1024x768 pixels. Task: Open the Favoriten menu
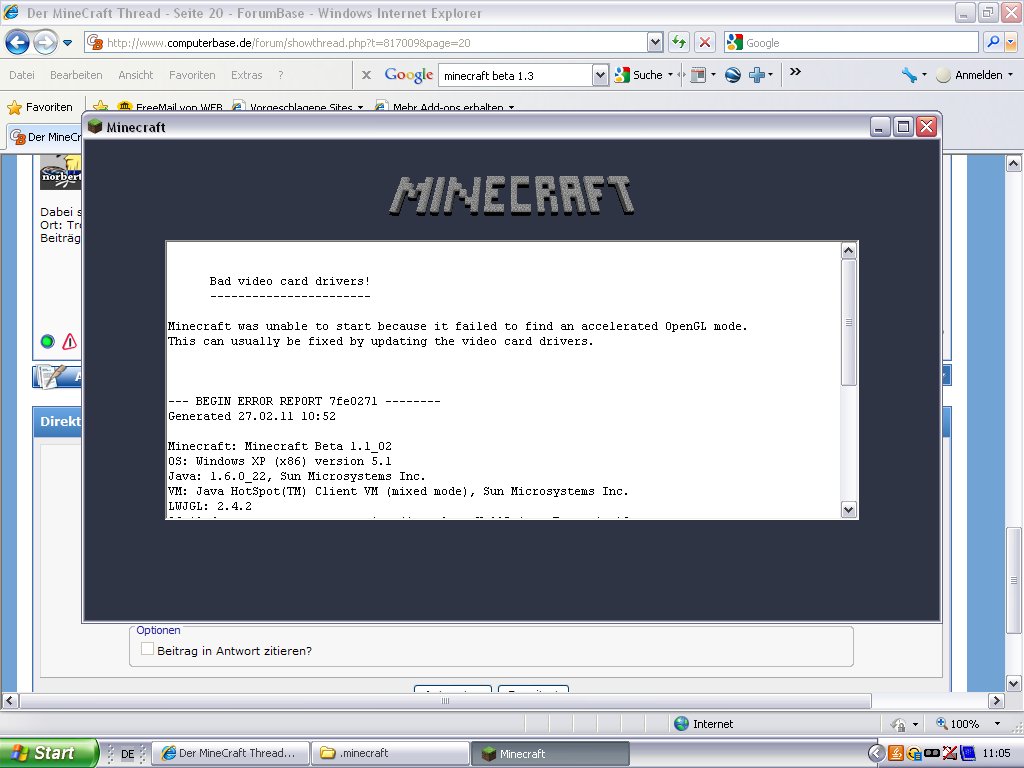192,75
